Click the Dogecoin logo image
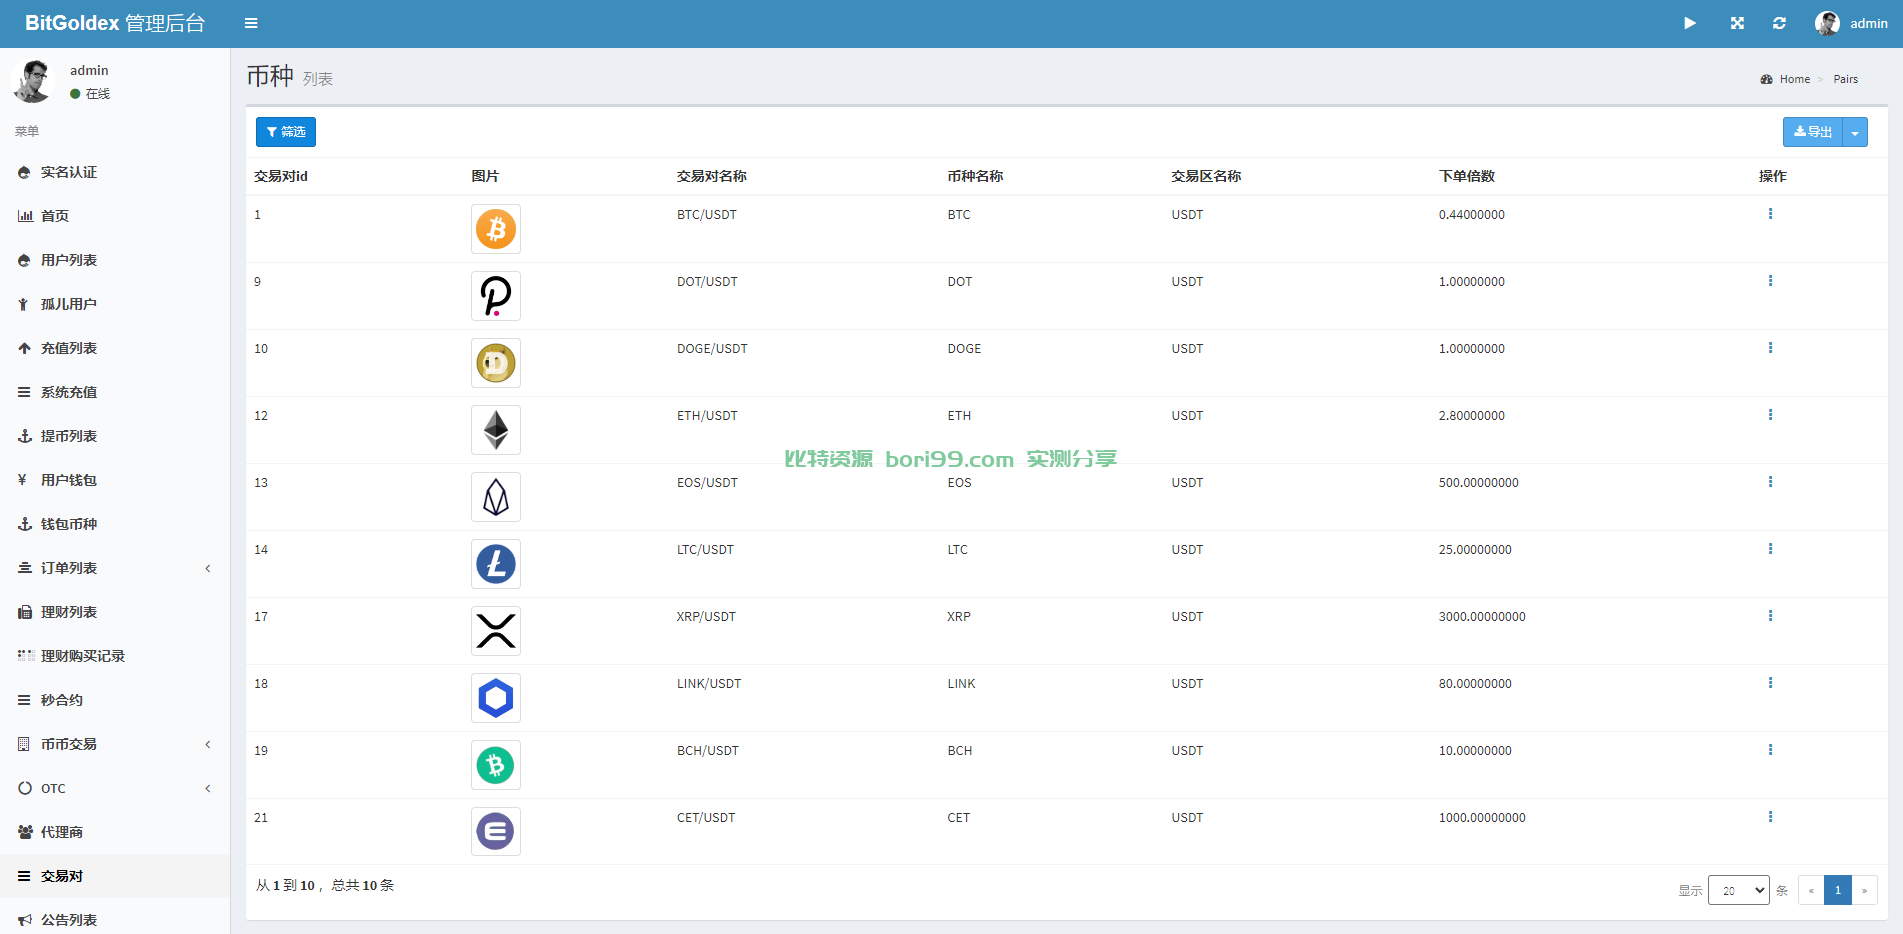The image size is (1903, 934). coord(496,363)
